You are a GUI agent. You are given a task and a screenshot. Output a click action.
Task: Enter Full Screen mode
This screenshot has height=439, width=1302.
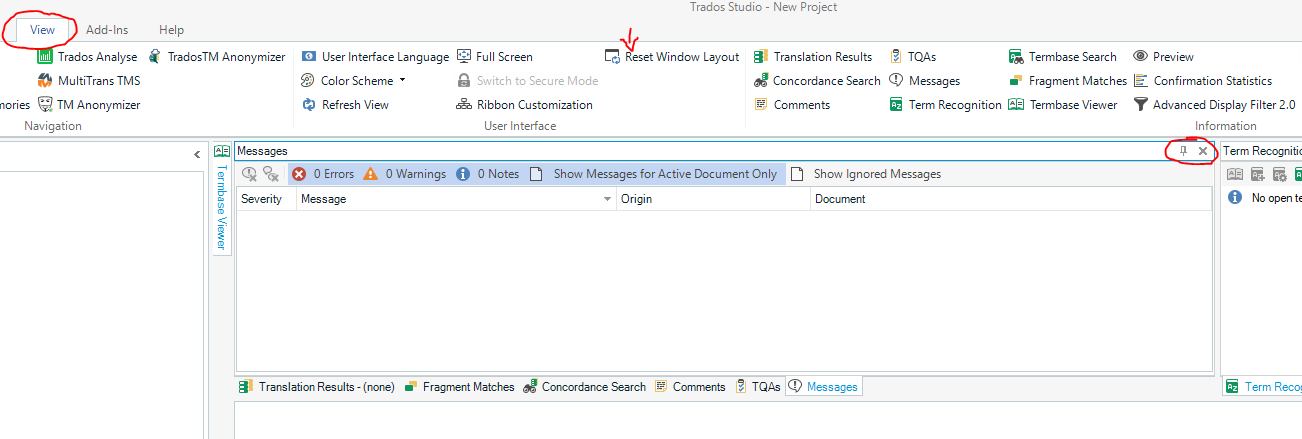(495, 57)
